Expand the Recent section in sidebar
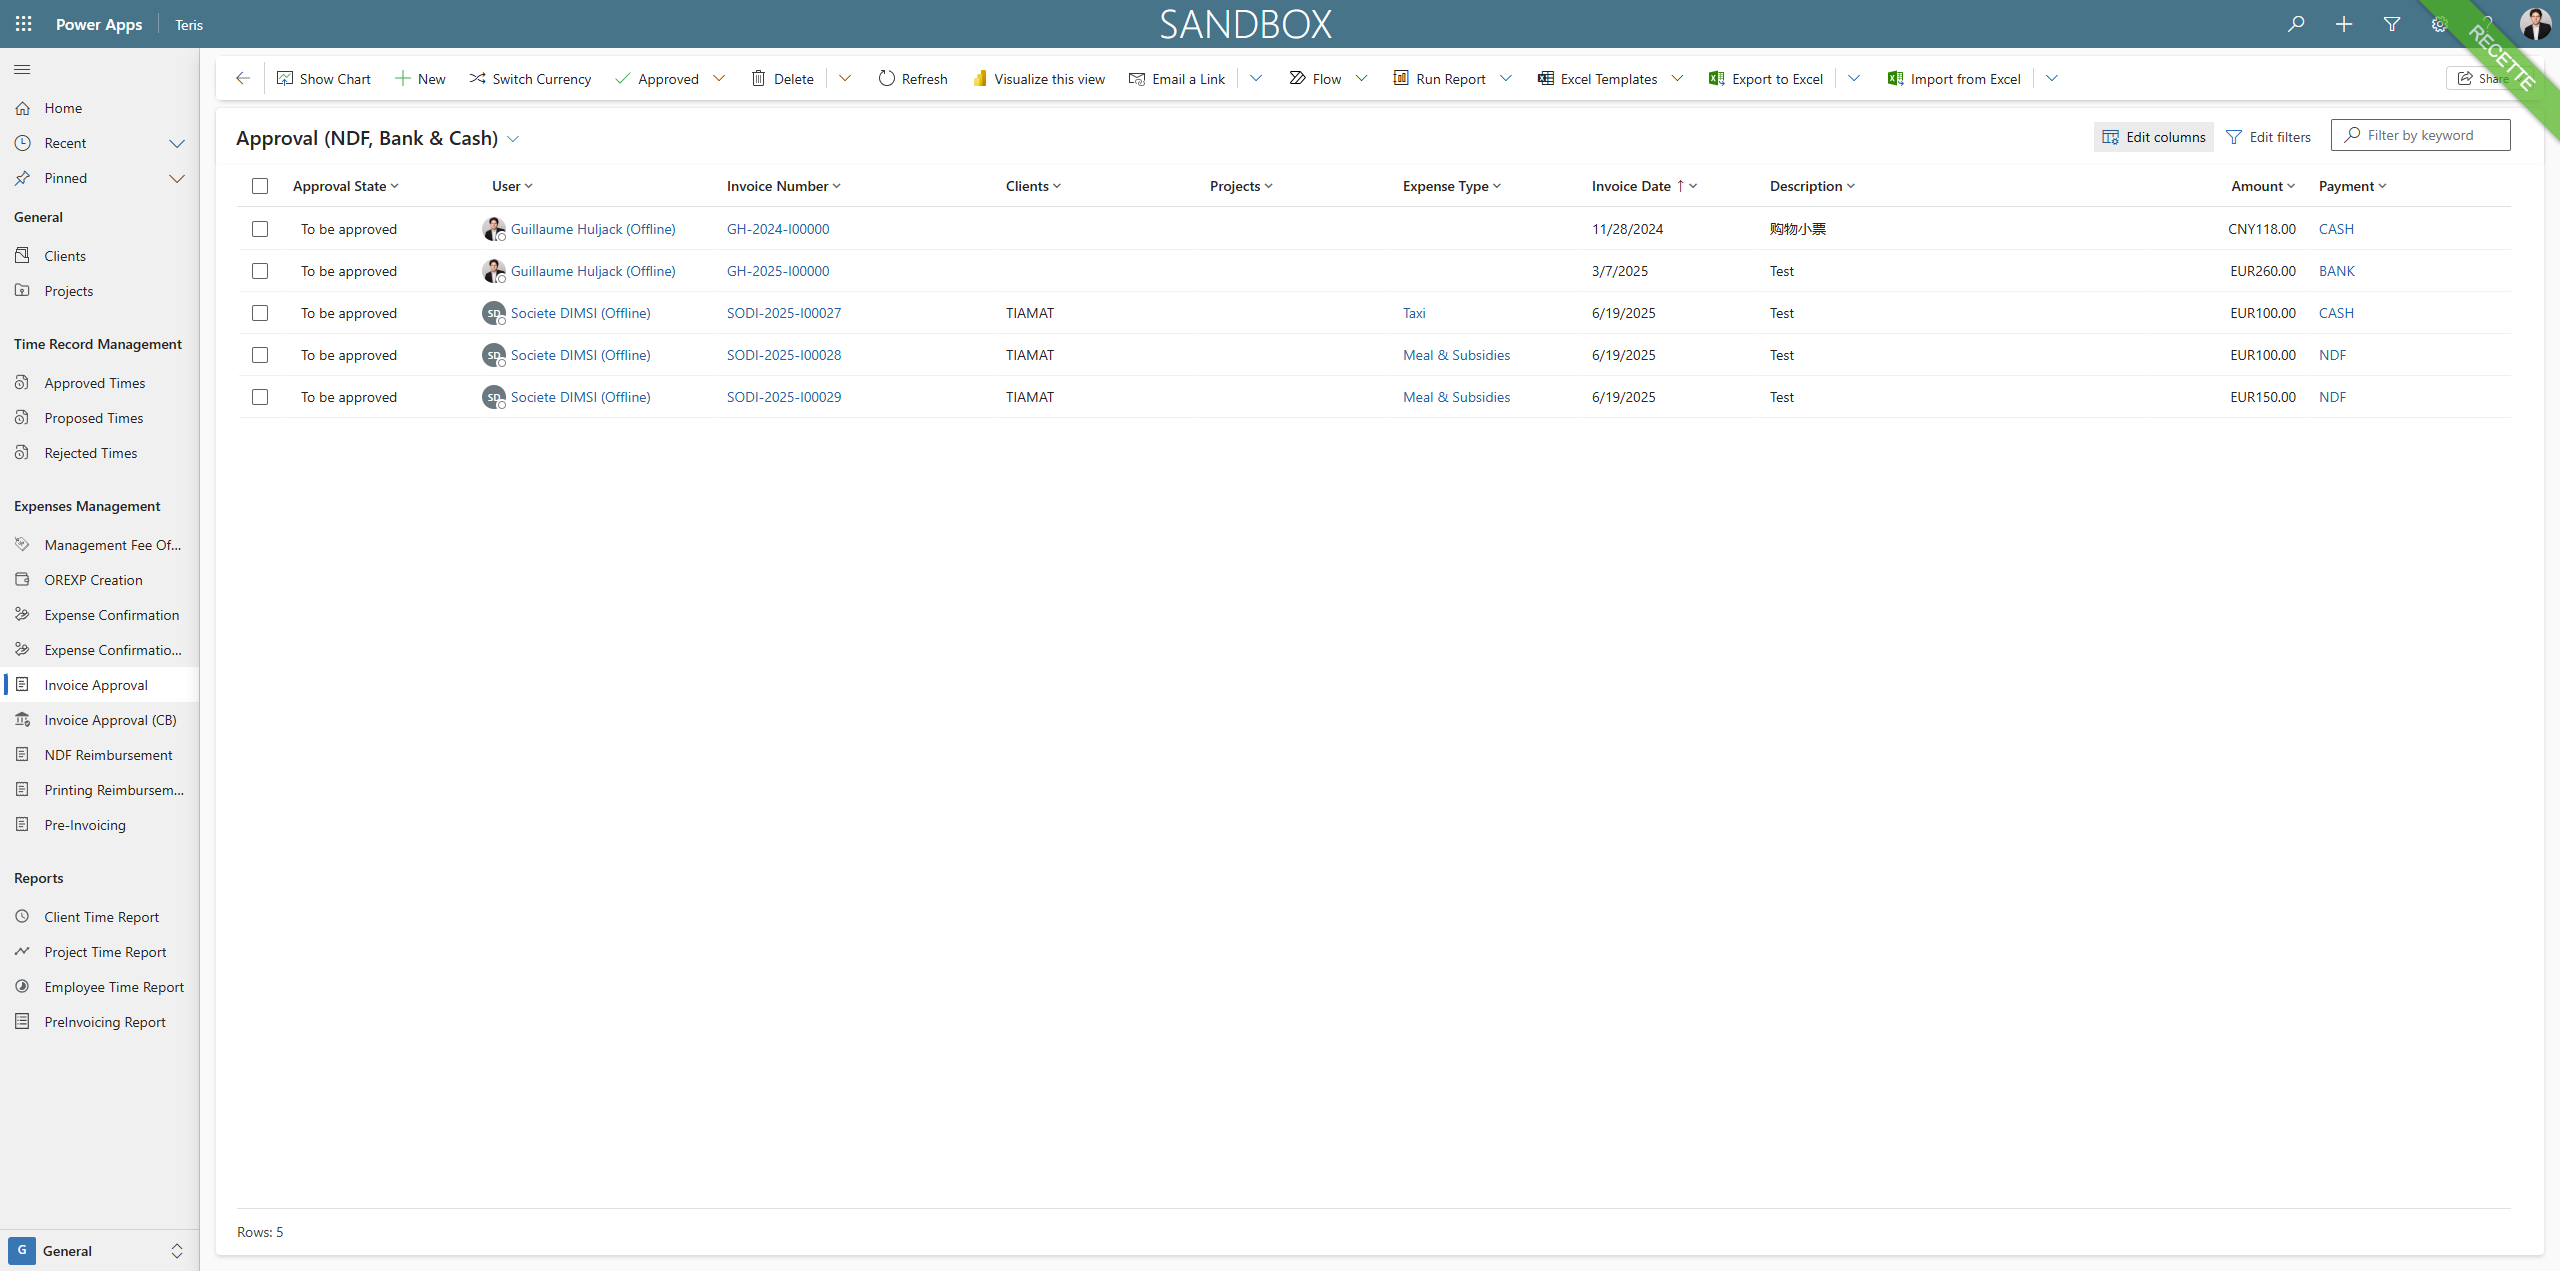The image size is (2560, 1271). tap(177, 143)
